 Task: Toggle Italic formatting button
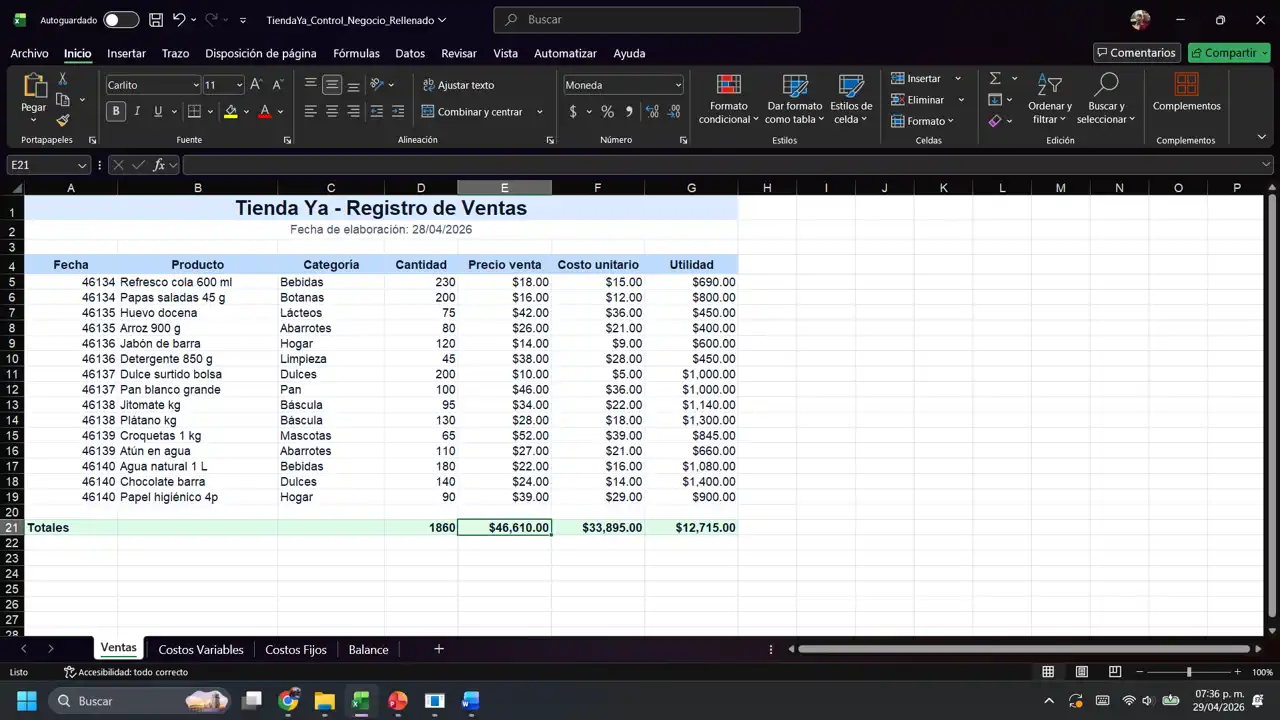pos(137,112)
